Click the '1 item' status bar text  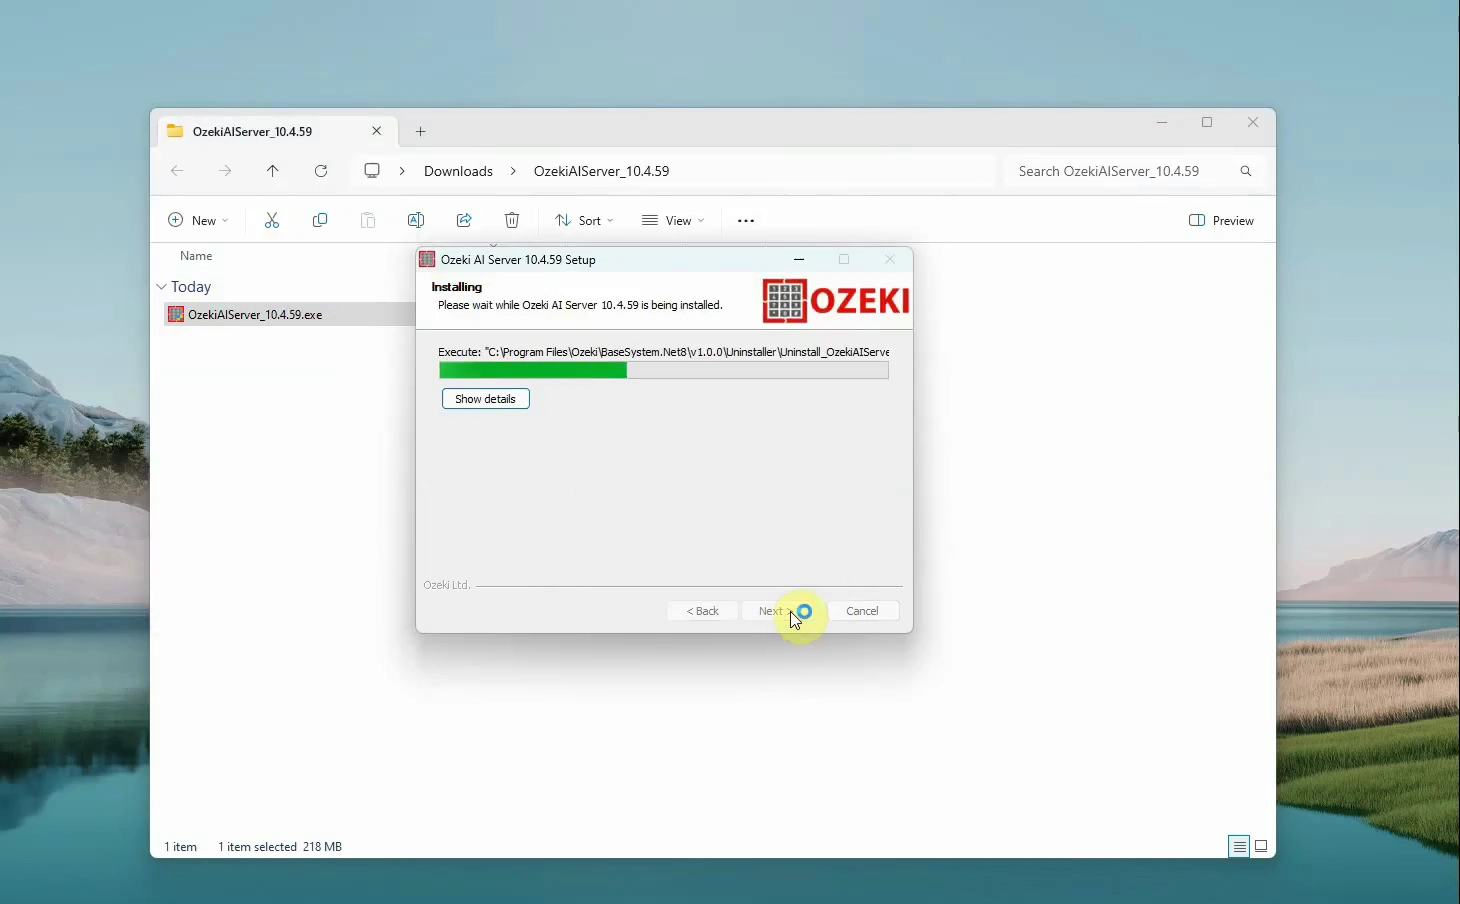point(181,847)
